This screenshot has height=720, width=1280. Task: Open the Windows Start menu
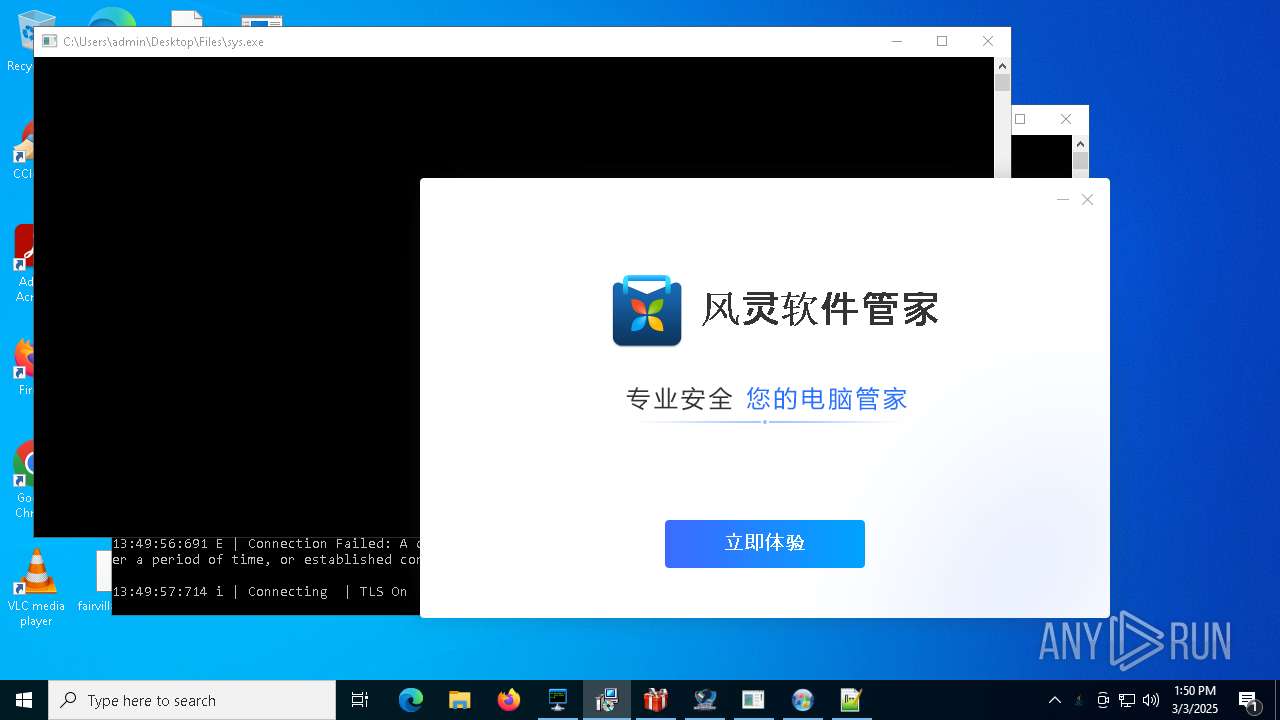pos(24,700)
